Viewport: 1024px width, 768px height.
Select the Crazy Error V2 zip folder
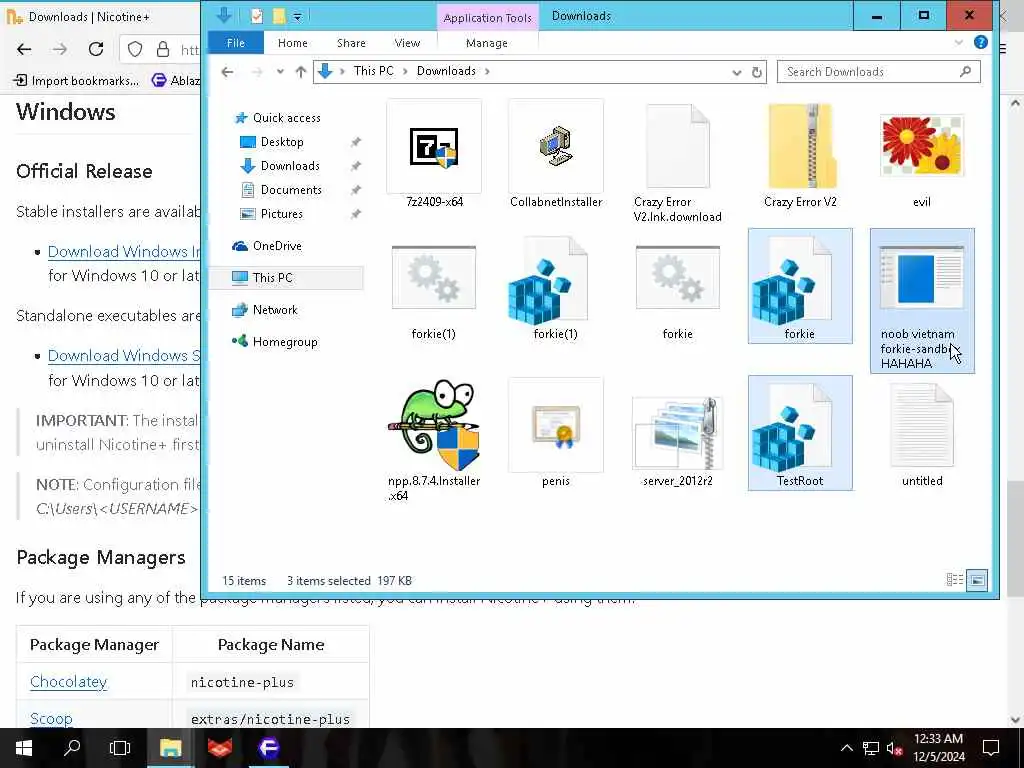[800, 154]
